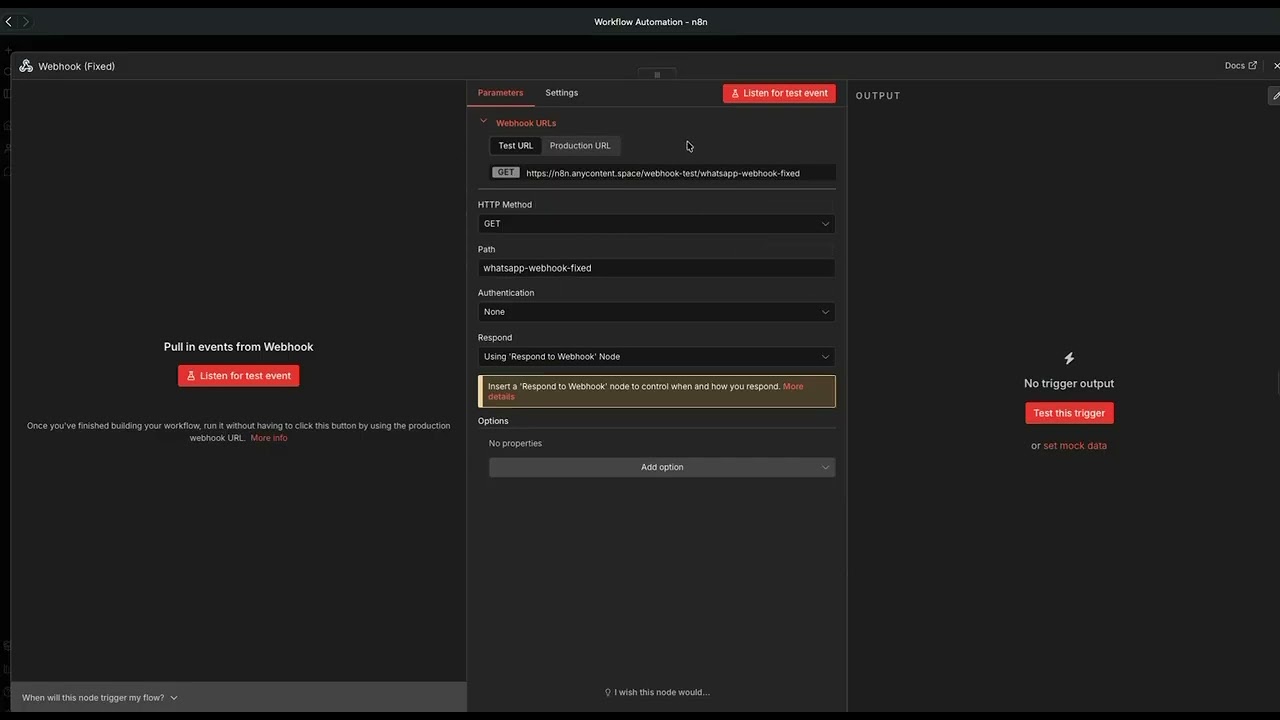Go back with the left arrow
1280x720 pixels.
click(x=8, y=21)
